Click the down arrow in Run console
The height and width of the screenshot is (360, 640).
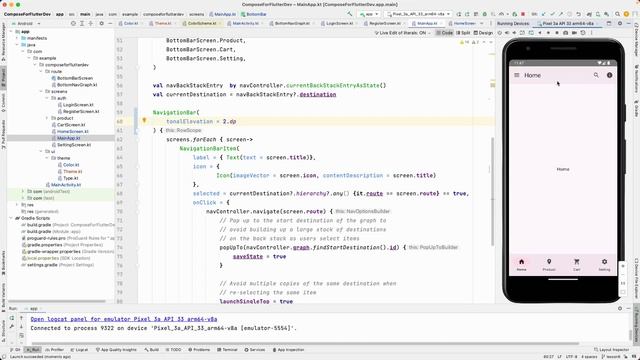[x=21, y=327]
